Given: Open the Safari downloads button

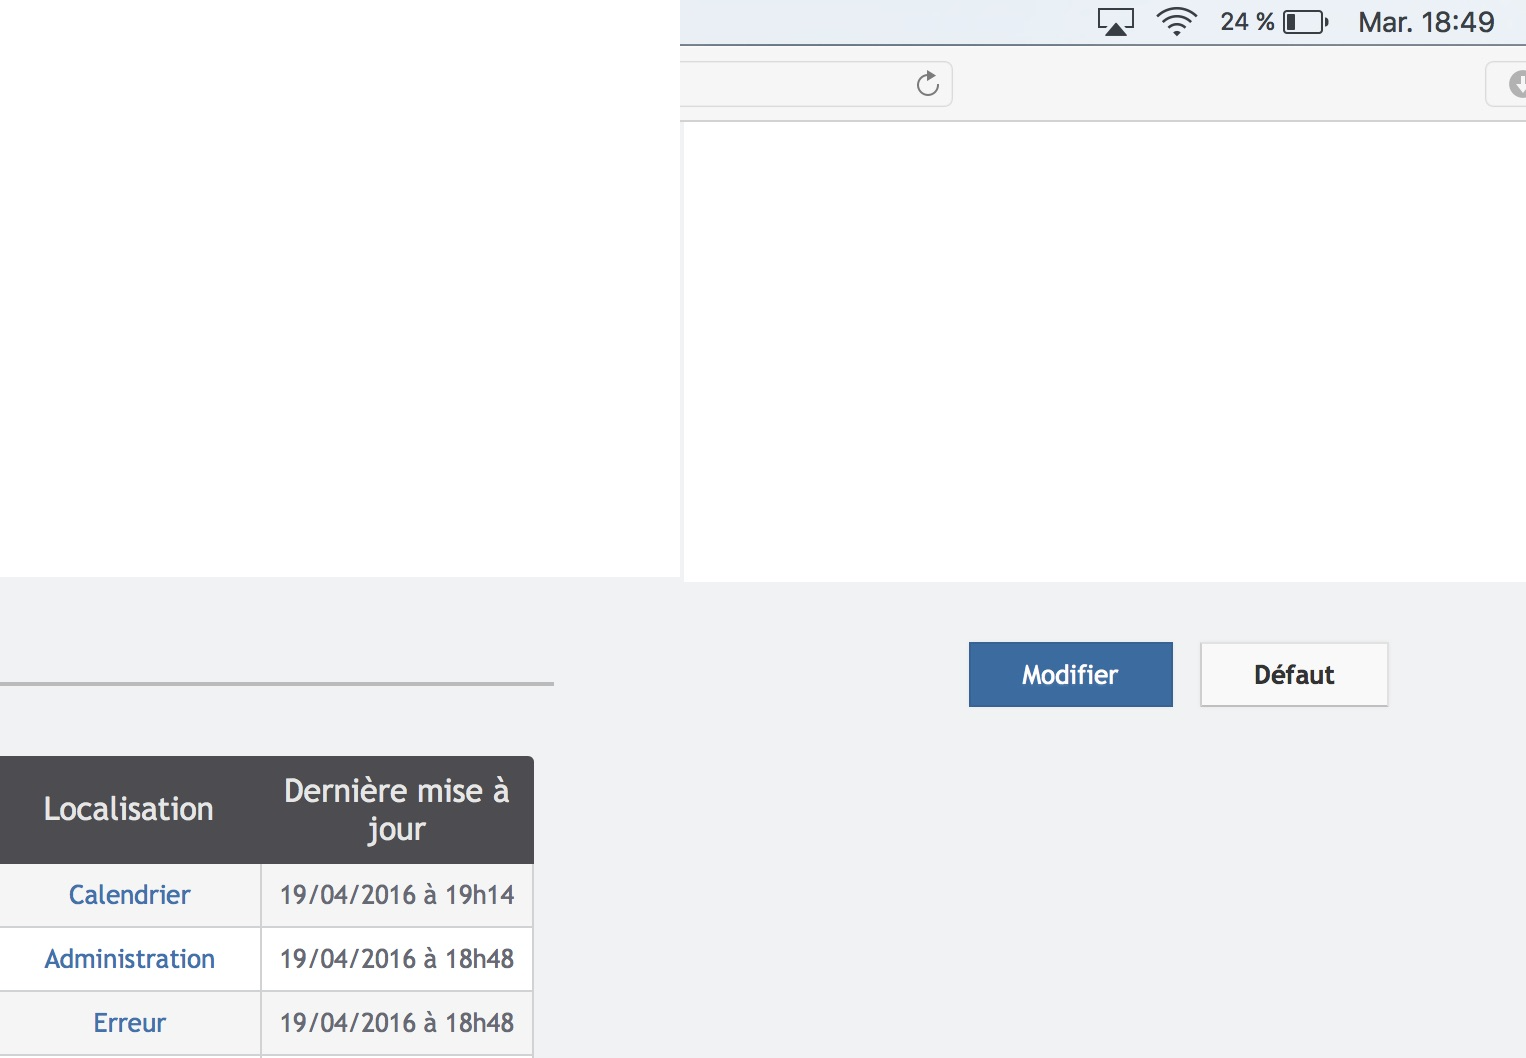Looking at the screenshot, I should (1514, 85).
